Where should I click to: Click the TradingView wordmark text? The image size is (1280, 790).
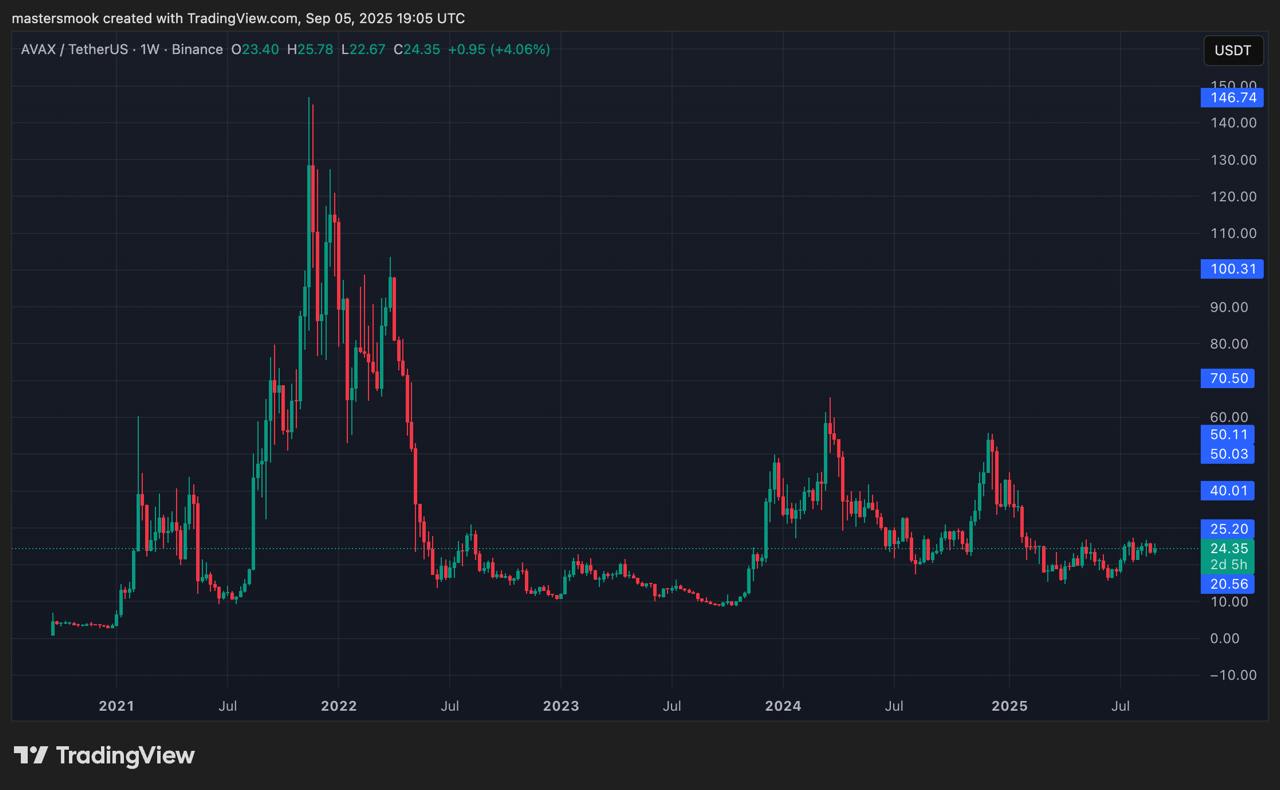pos(125,755)
